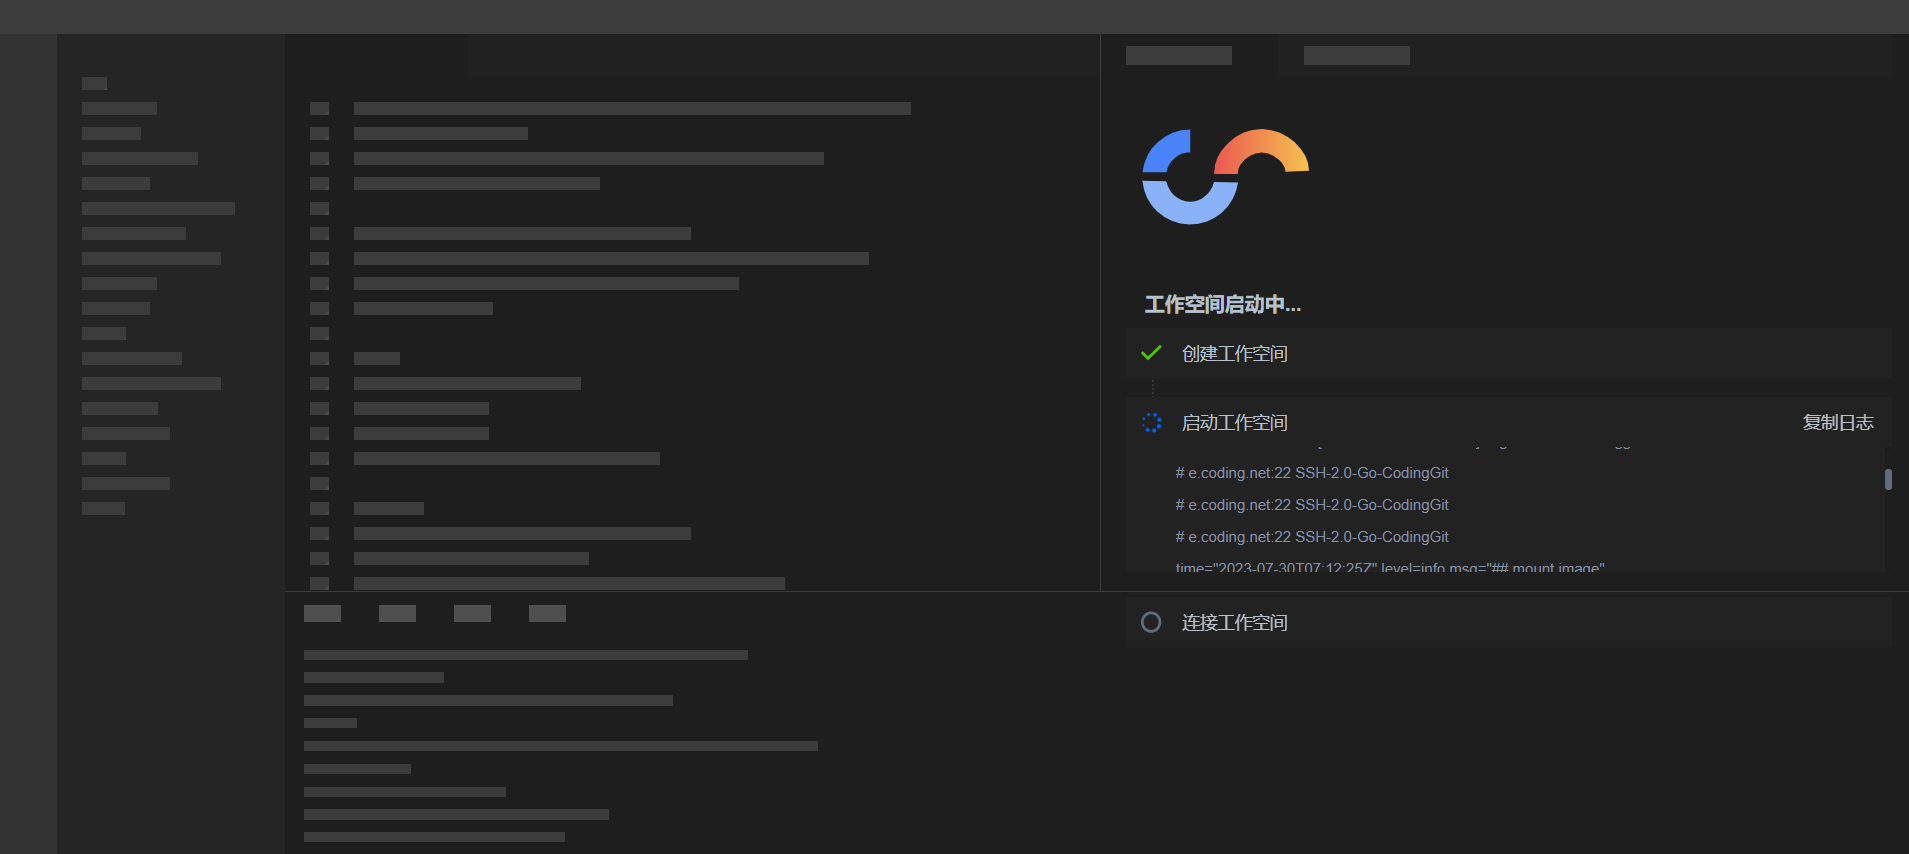Select the 创建工作空间 step label

(1234, 354)
